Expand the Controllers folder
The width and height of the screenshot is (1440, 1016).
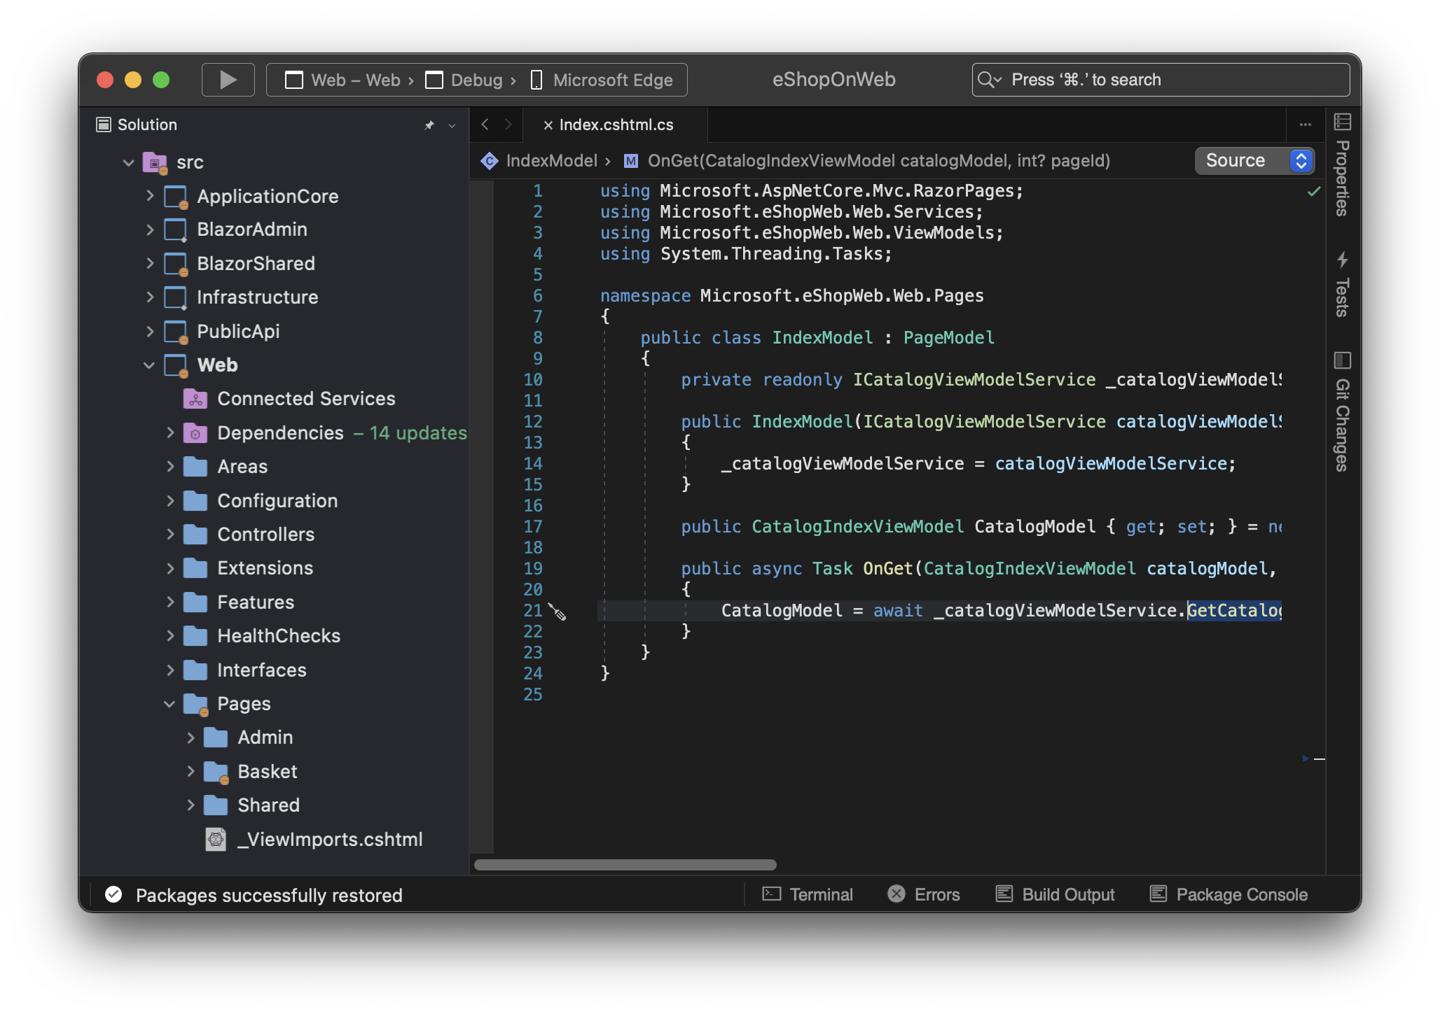pos(171,534)
